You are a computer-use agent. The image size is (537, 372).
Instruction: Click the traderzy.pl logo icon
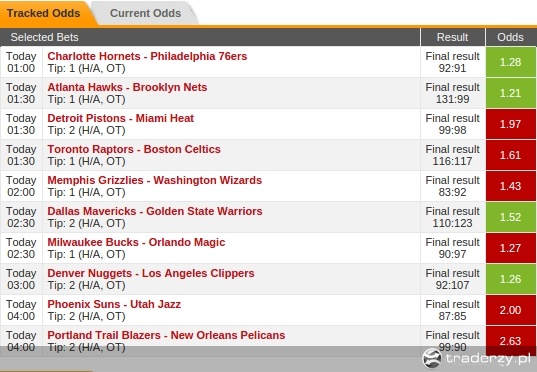[x=432, y=358]
